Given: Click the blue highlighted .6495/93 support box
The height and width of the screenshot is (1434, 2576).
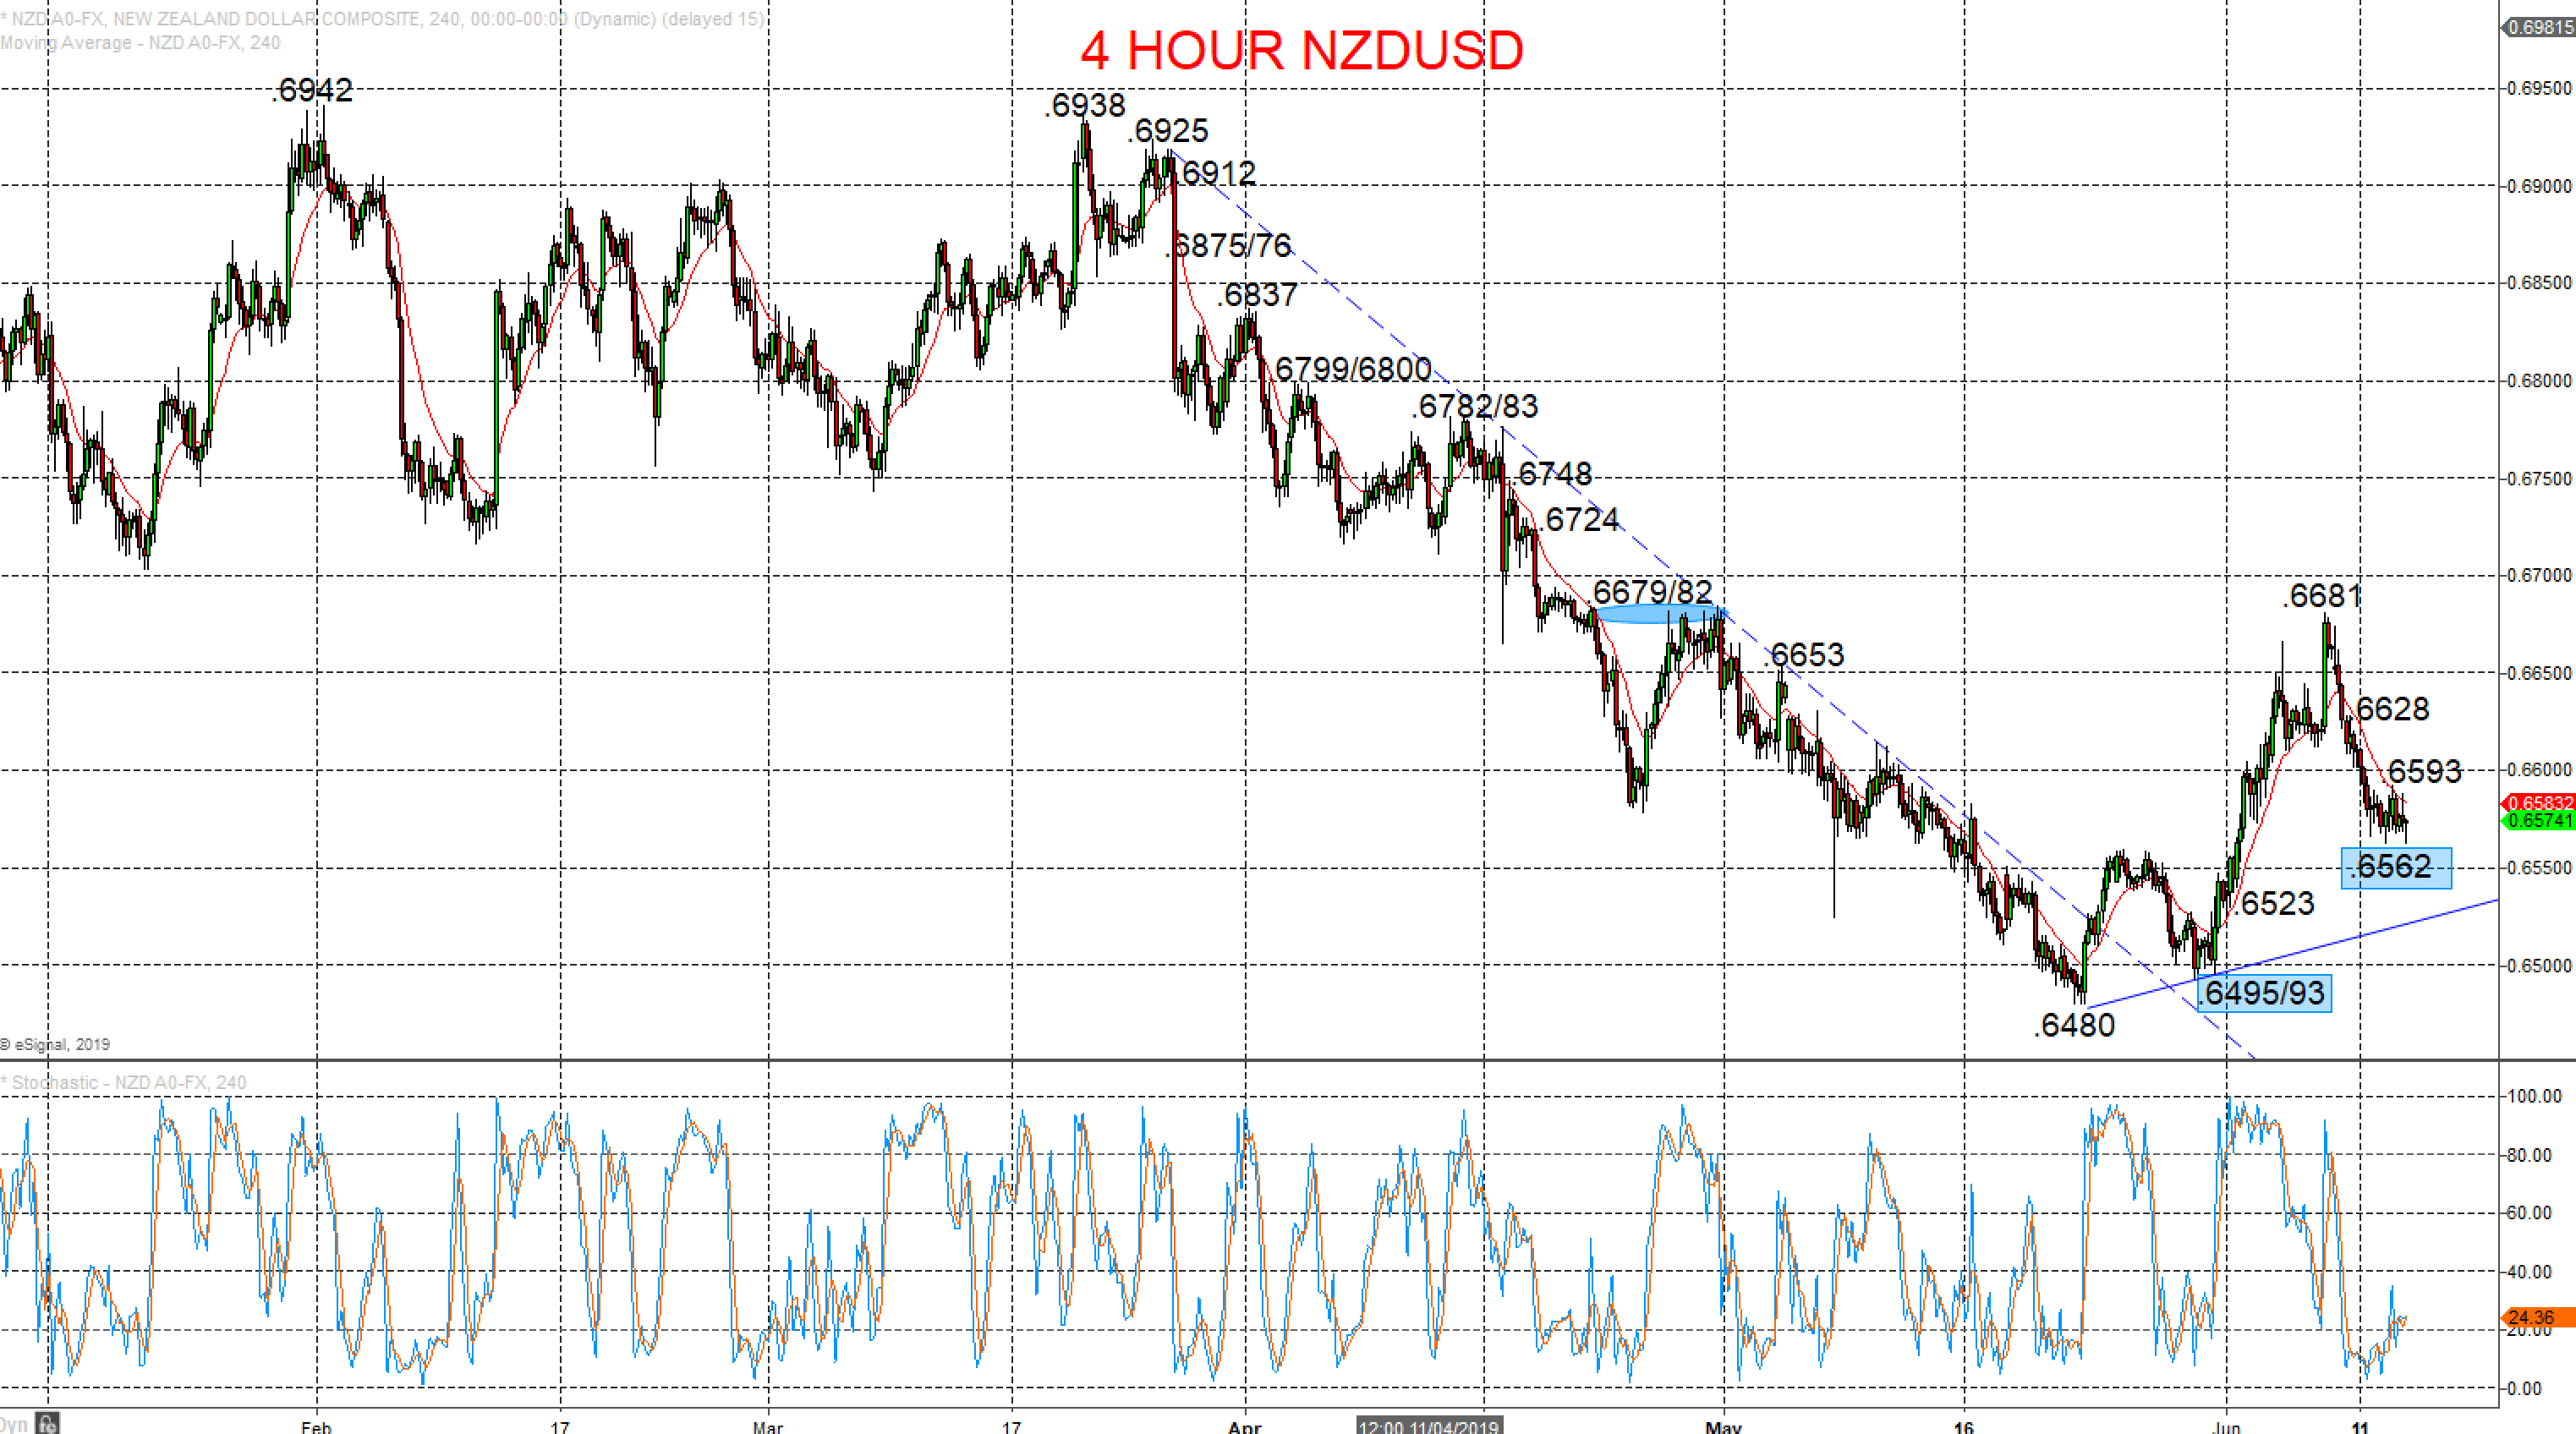Looking at the screenshot, I should (2263, 993).
